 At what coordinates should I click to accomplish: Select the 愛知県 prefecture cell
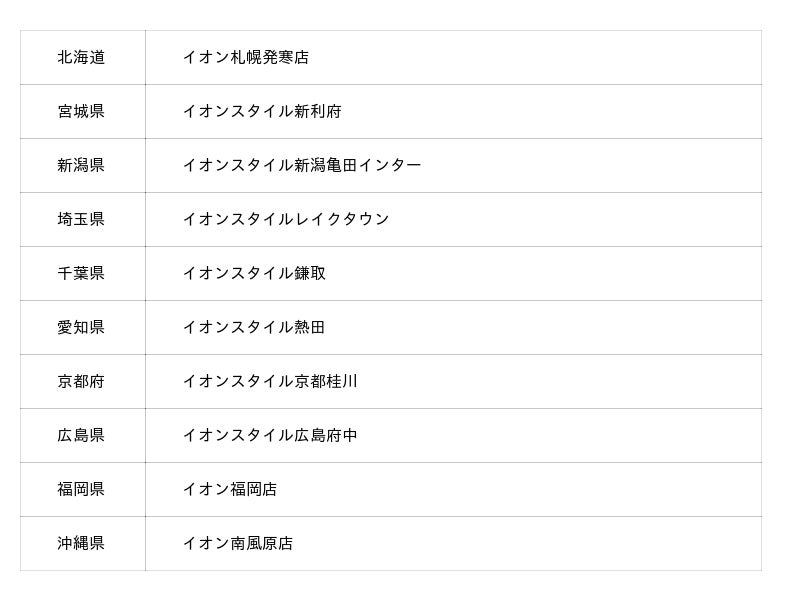(x=81, y=328)
